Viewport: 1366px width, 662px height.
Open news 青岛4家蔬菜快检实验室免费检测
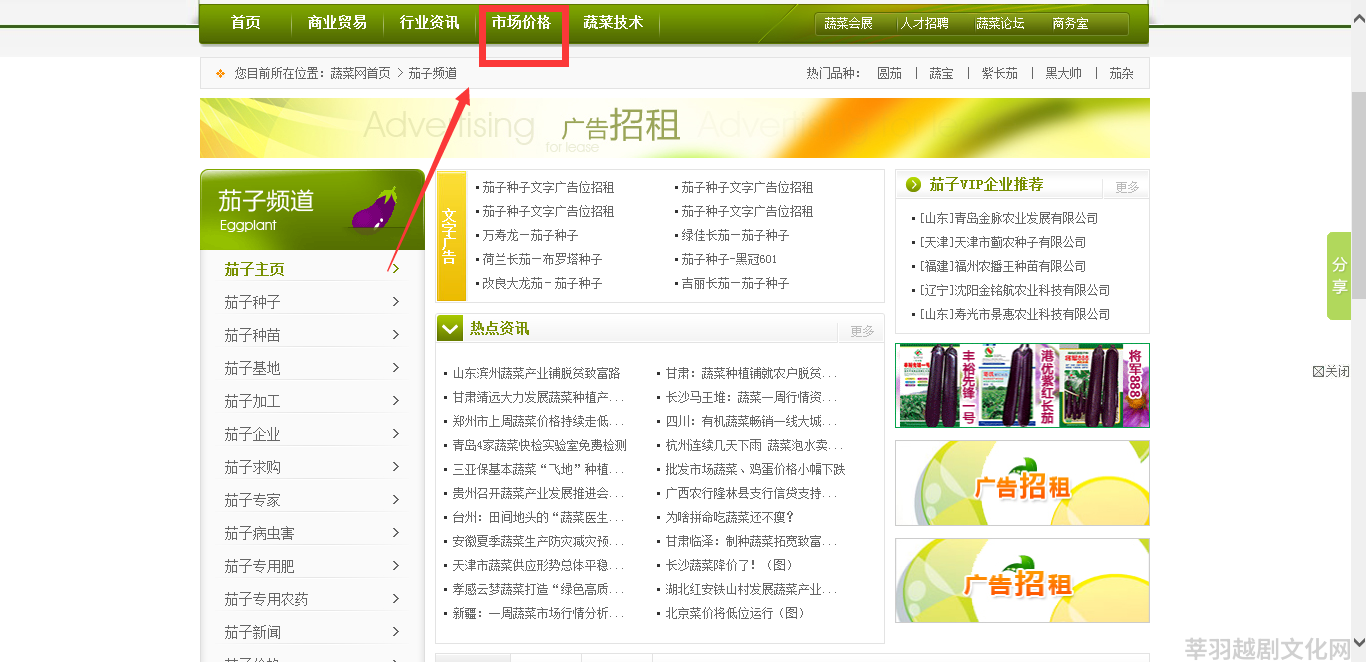point(539,445)
